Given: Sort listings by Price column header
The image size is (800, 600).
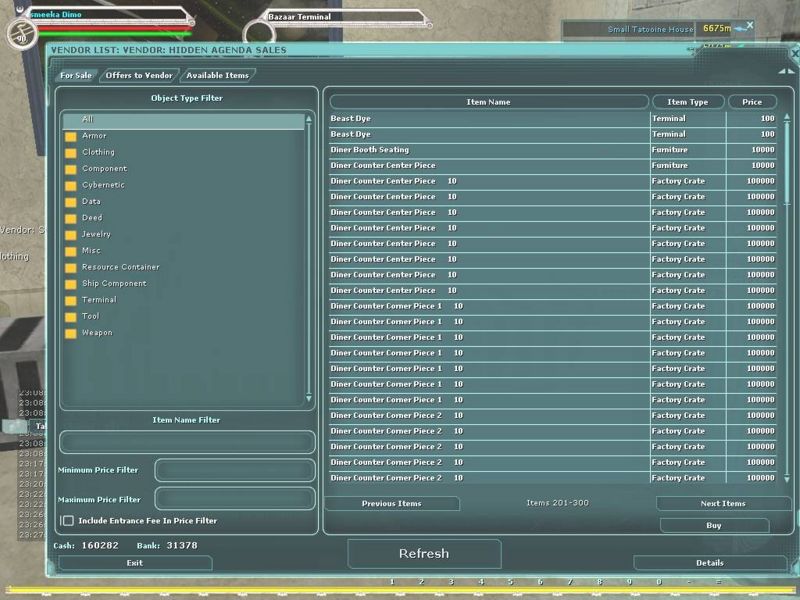Looking at the screenshot, I should click(x=752, y=102).
